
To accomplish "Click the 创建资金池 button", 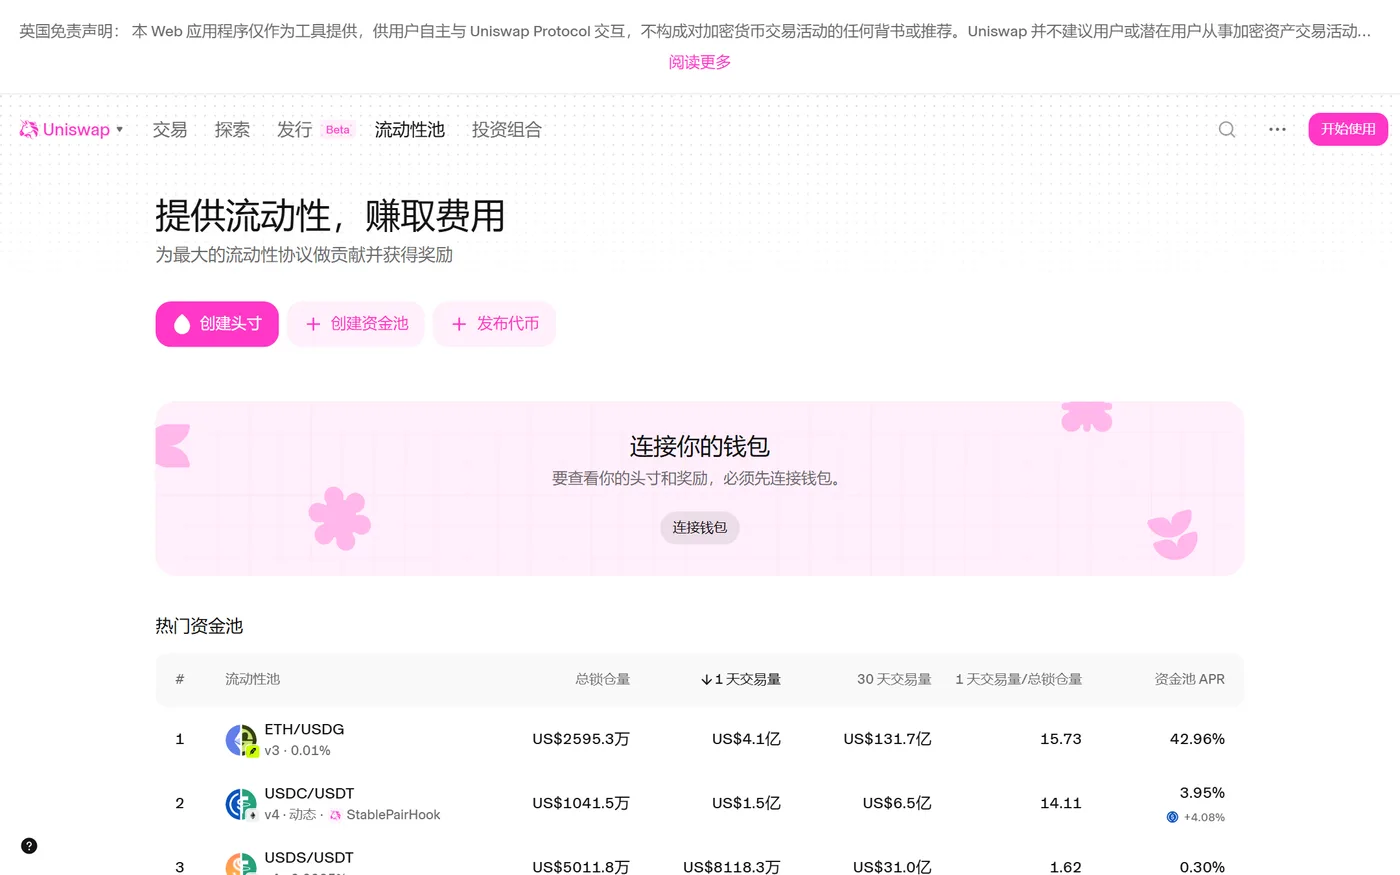I will 356,324.
